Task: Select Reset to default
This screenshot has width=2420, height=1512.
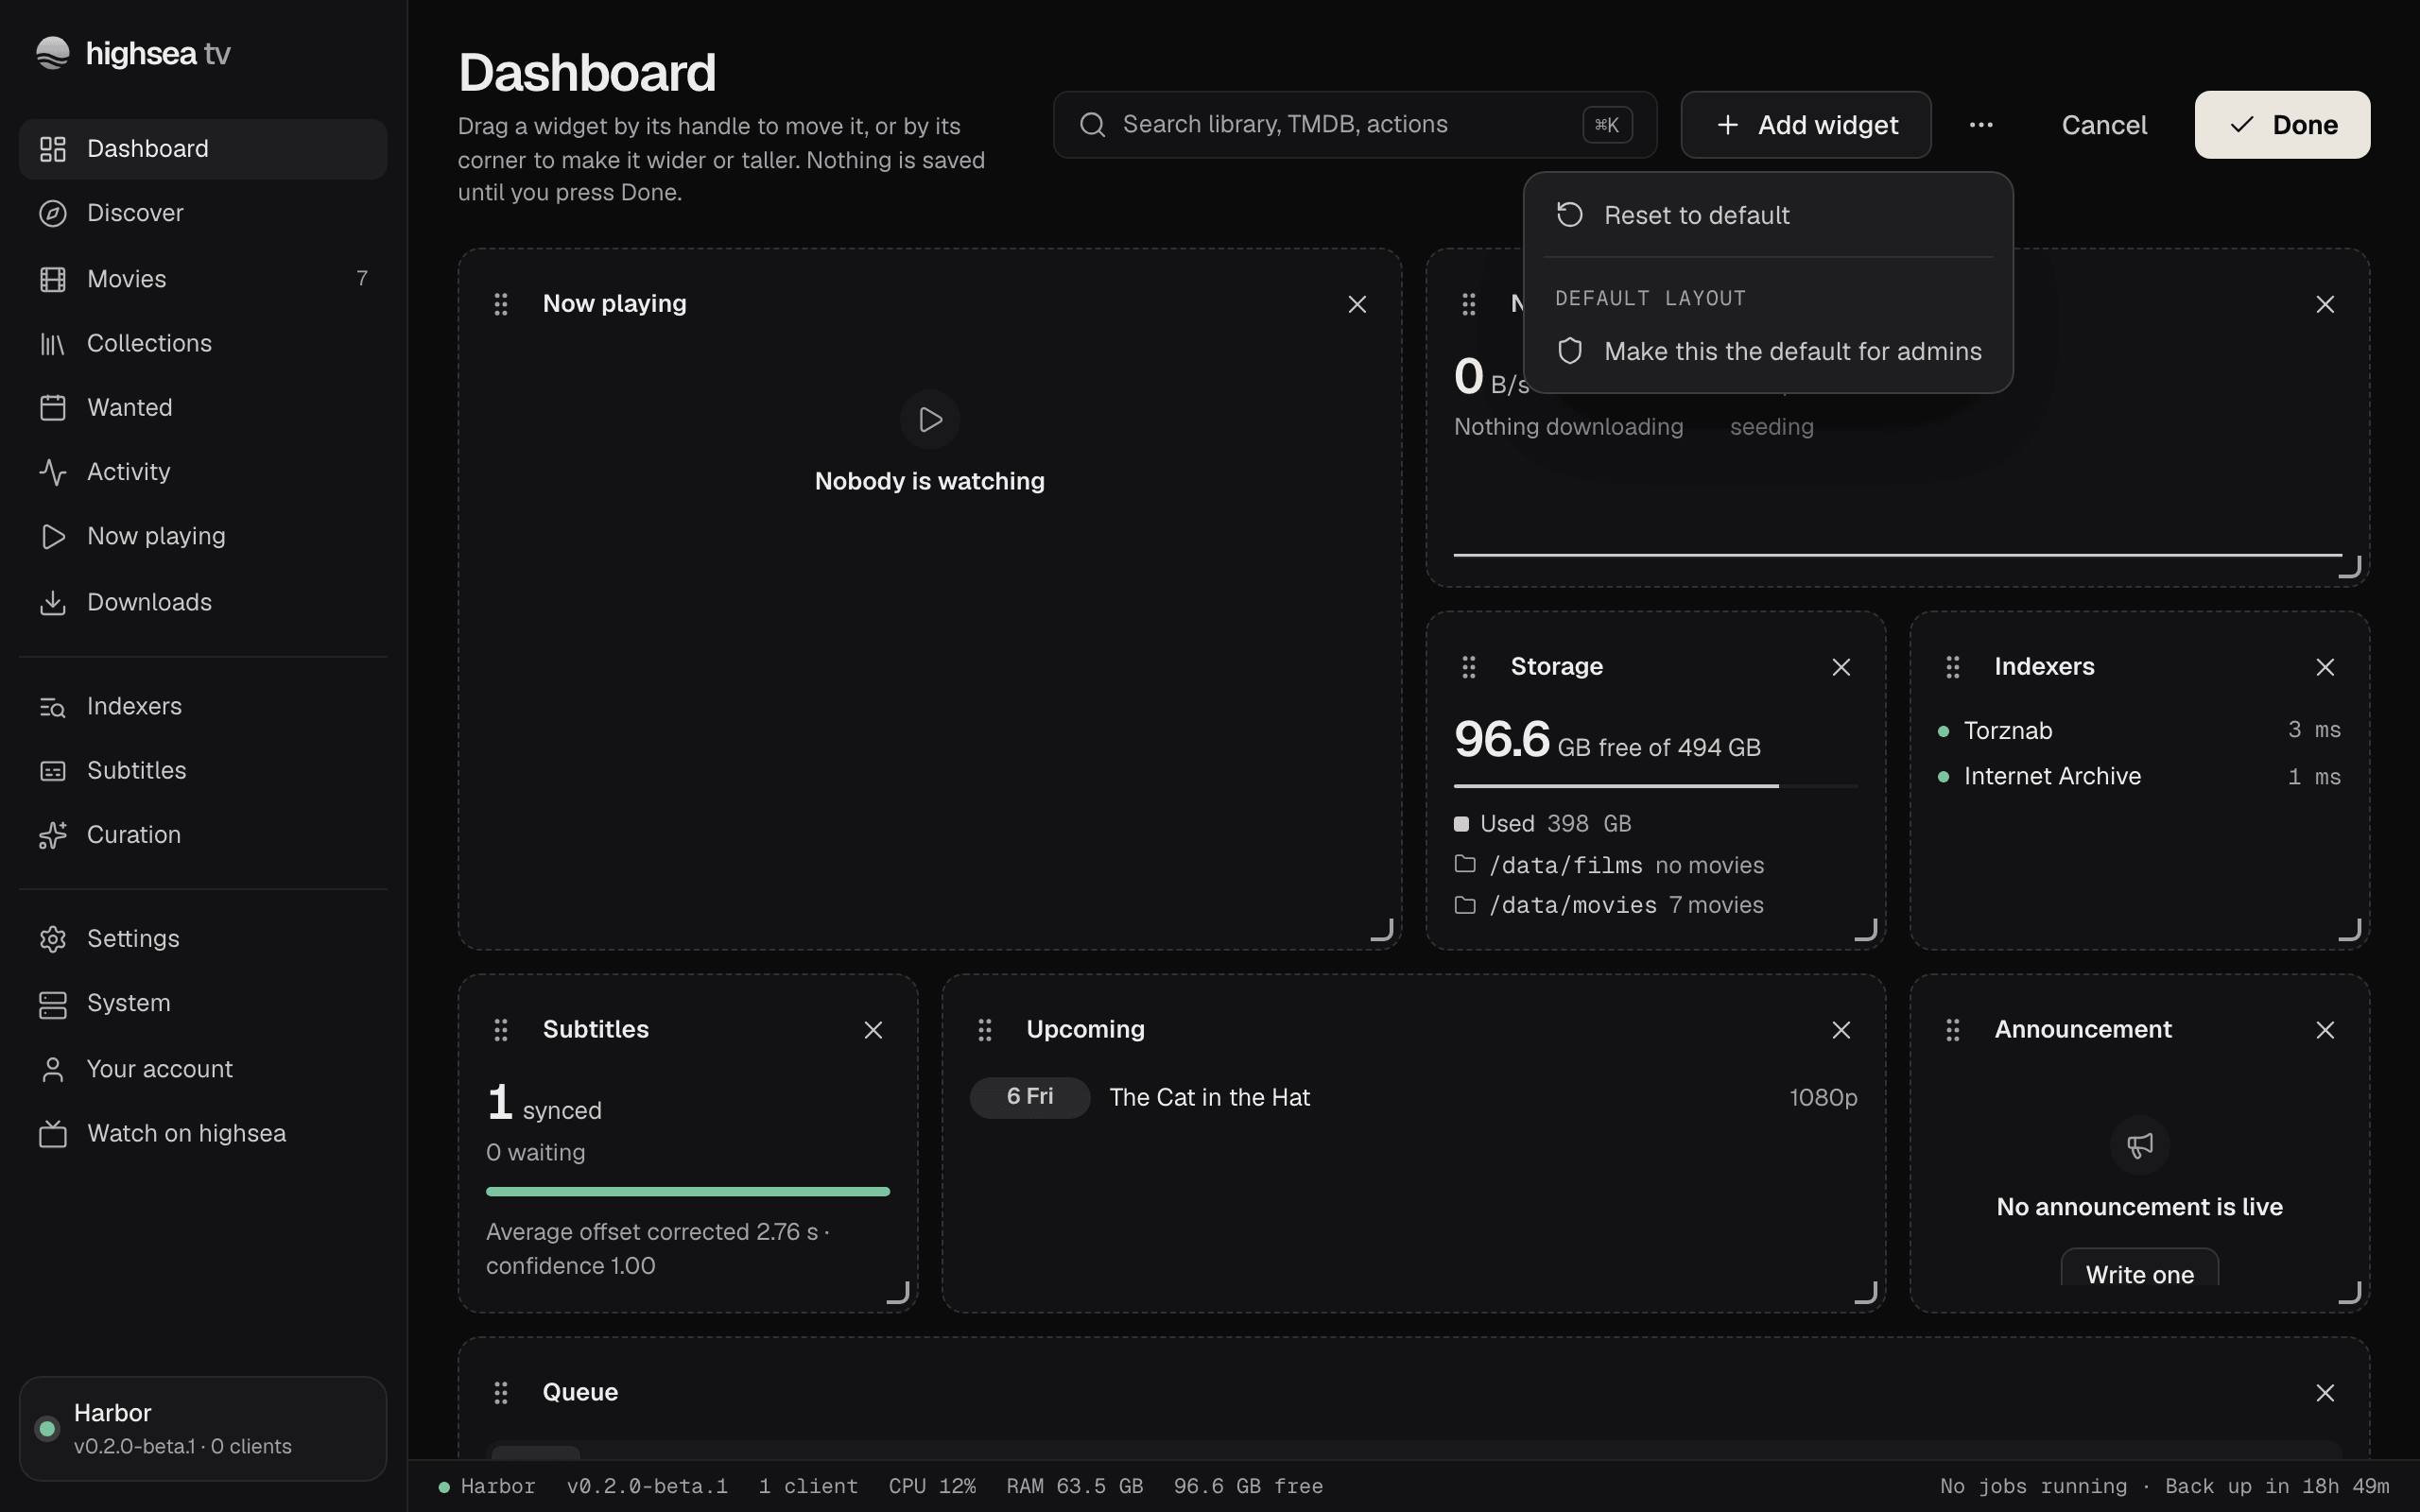Action: [1768, 215]
